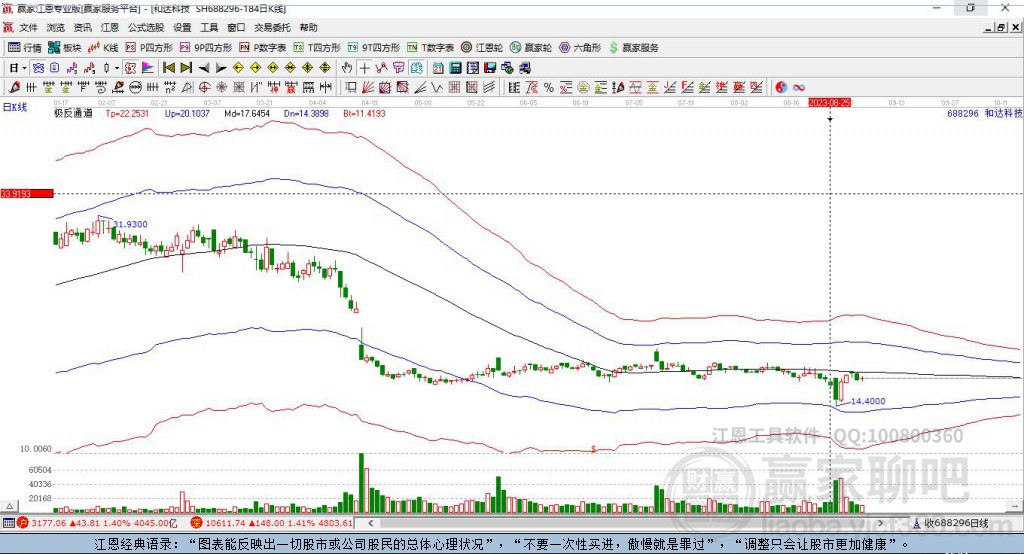This screenshot has width=1024, height=554.
Task: Open the 公式选股 menu
Action: pos(146,27)
